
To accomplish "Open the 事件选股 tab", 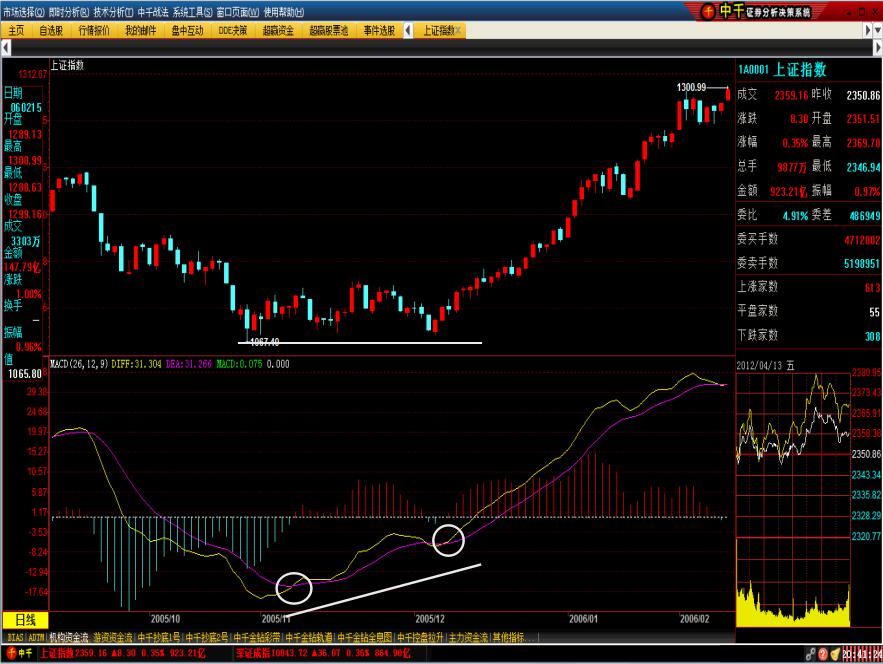I will tap(379, 31).
